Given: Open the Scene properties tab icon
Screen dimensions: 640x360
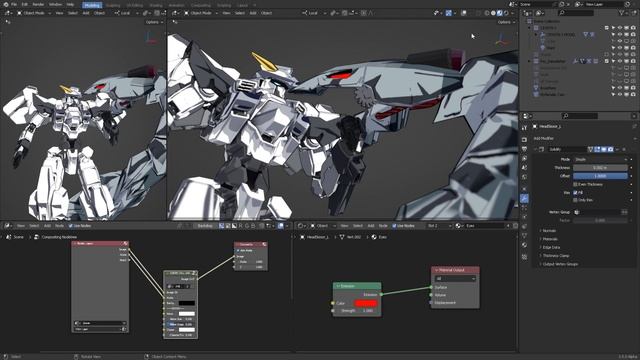Looking at the screenshot, I should [x=524, y=168].
